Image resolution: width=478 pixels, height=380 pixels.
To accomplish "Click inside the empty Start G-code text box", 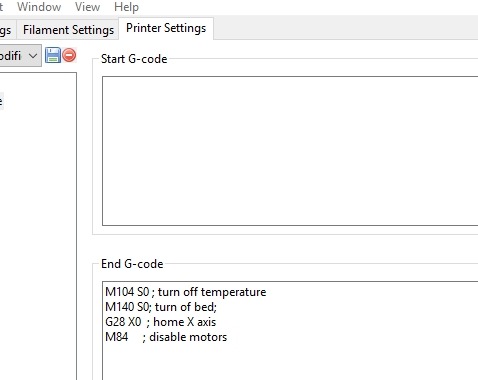I will pyautogui.click(x=290, y=151).
